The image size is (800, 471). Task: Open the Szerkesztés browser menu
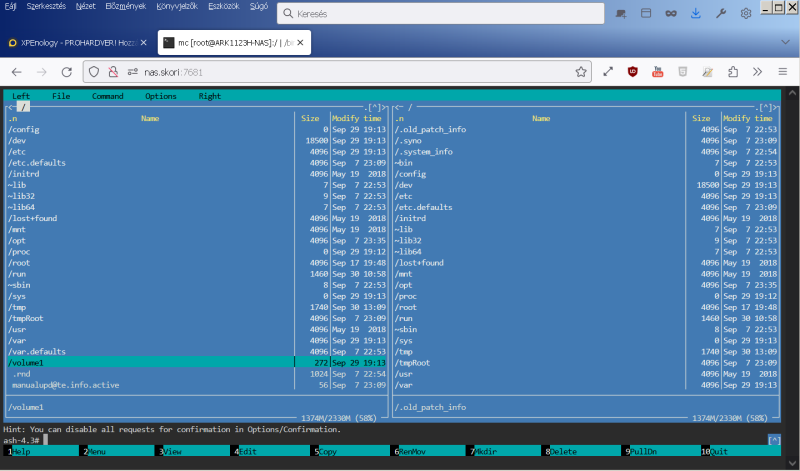pyautogui.click(x=46, y=7)
